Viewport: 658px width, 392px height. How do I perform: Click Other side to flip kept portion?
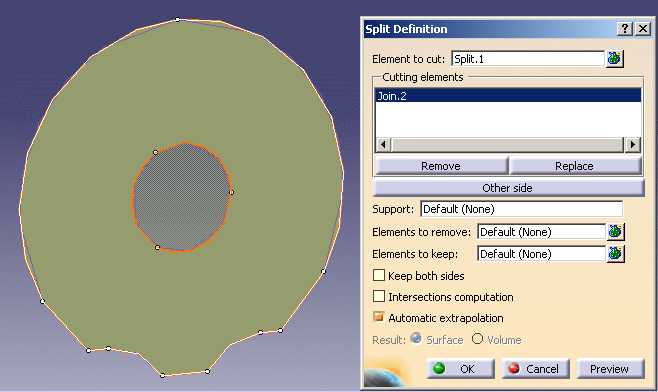(508, 188)
